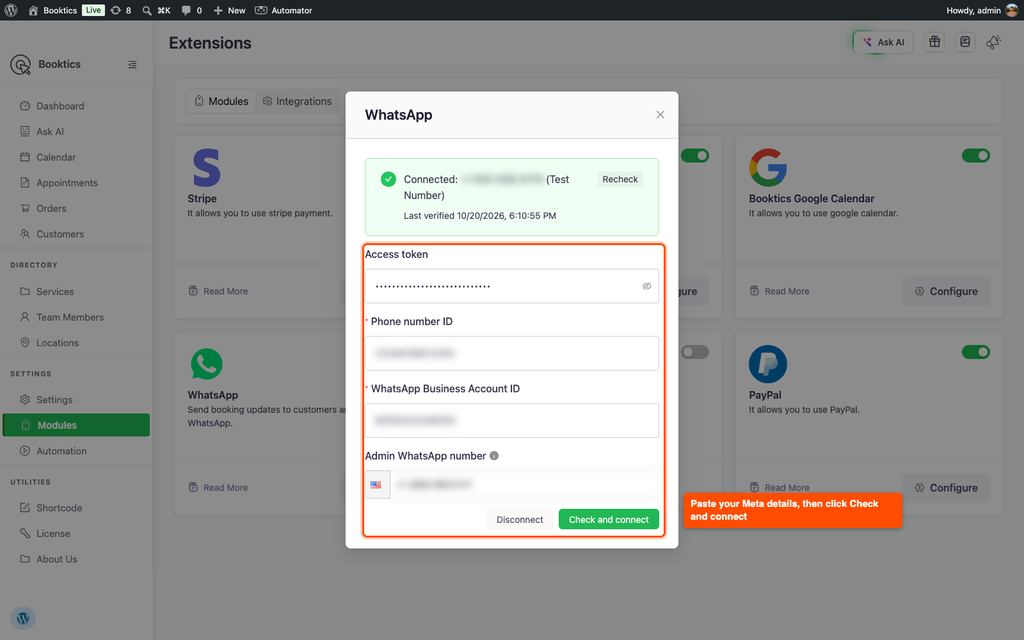This screenshot has height=640, width=1024.
Task: Click Read More on the Stripe card
Action: coord(218,291)
